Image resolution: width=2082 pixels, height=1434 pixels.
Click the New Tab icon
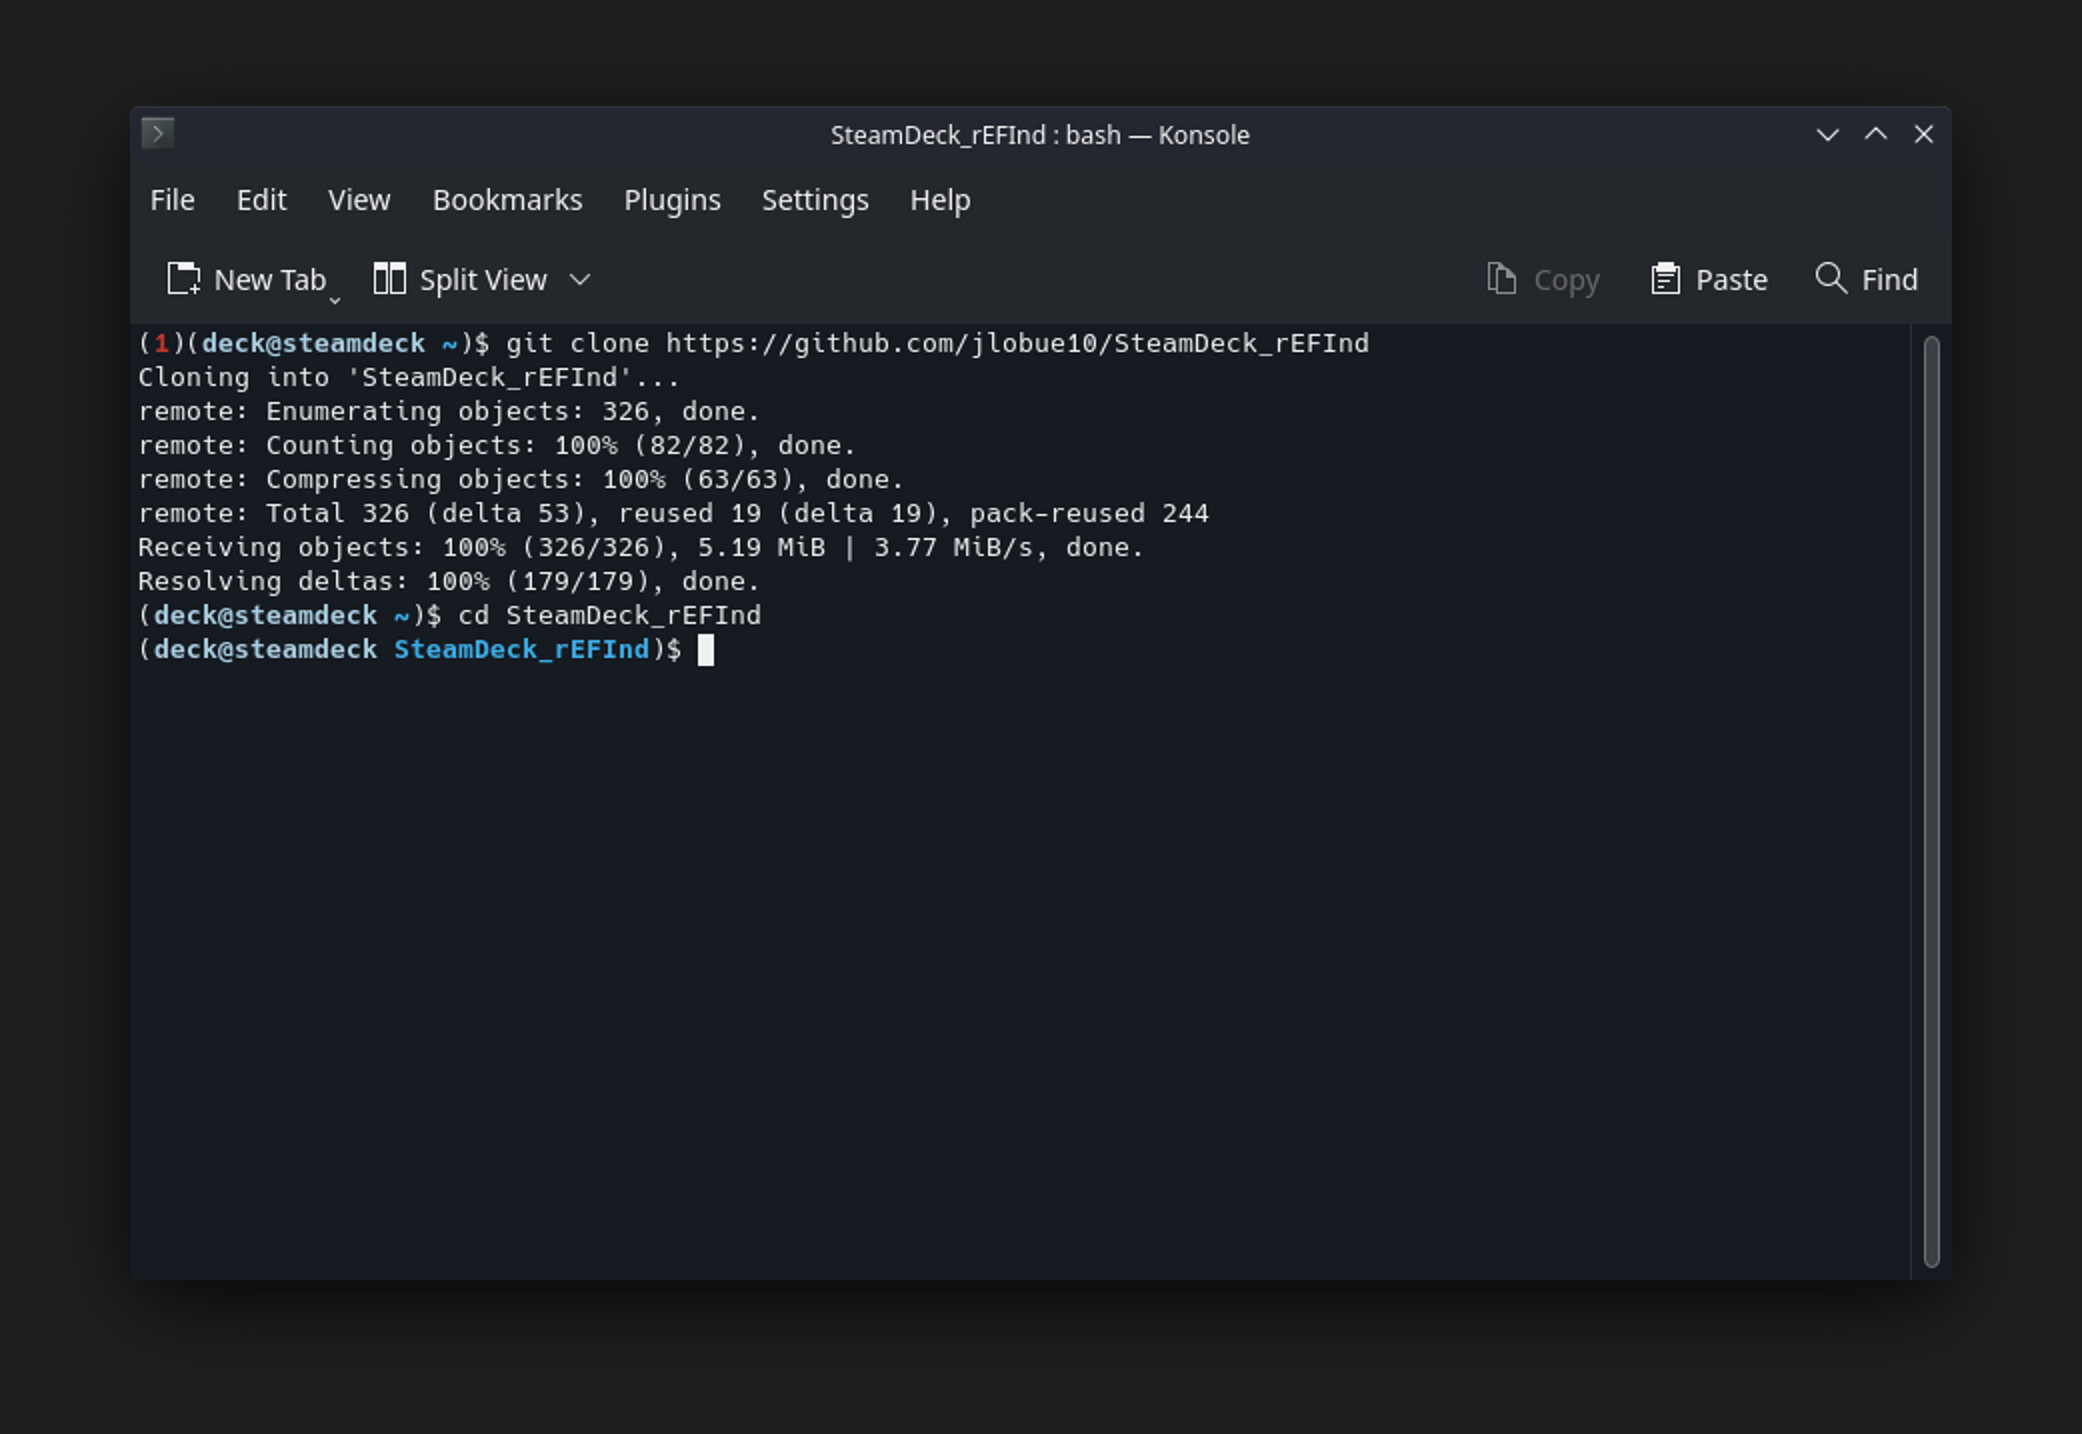(x=184, y=279)
